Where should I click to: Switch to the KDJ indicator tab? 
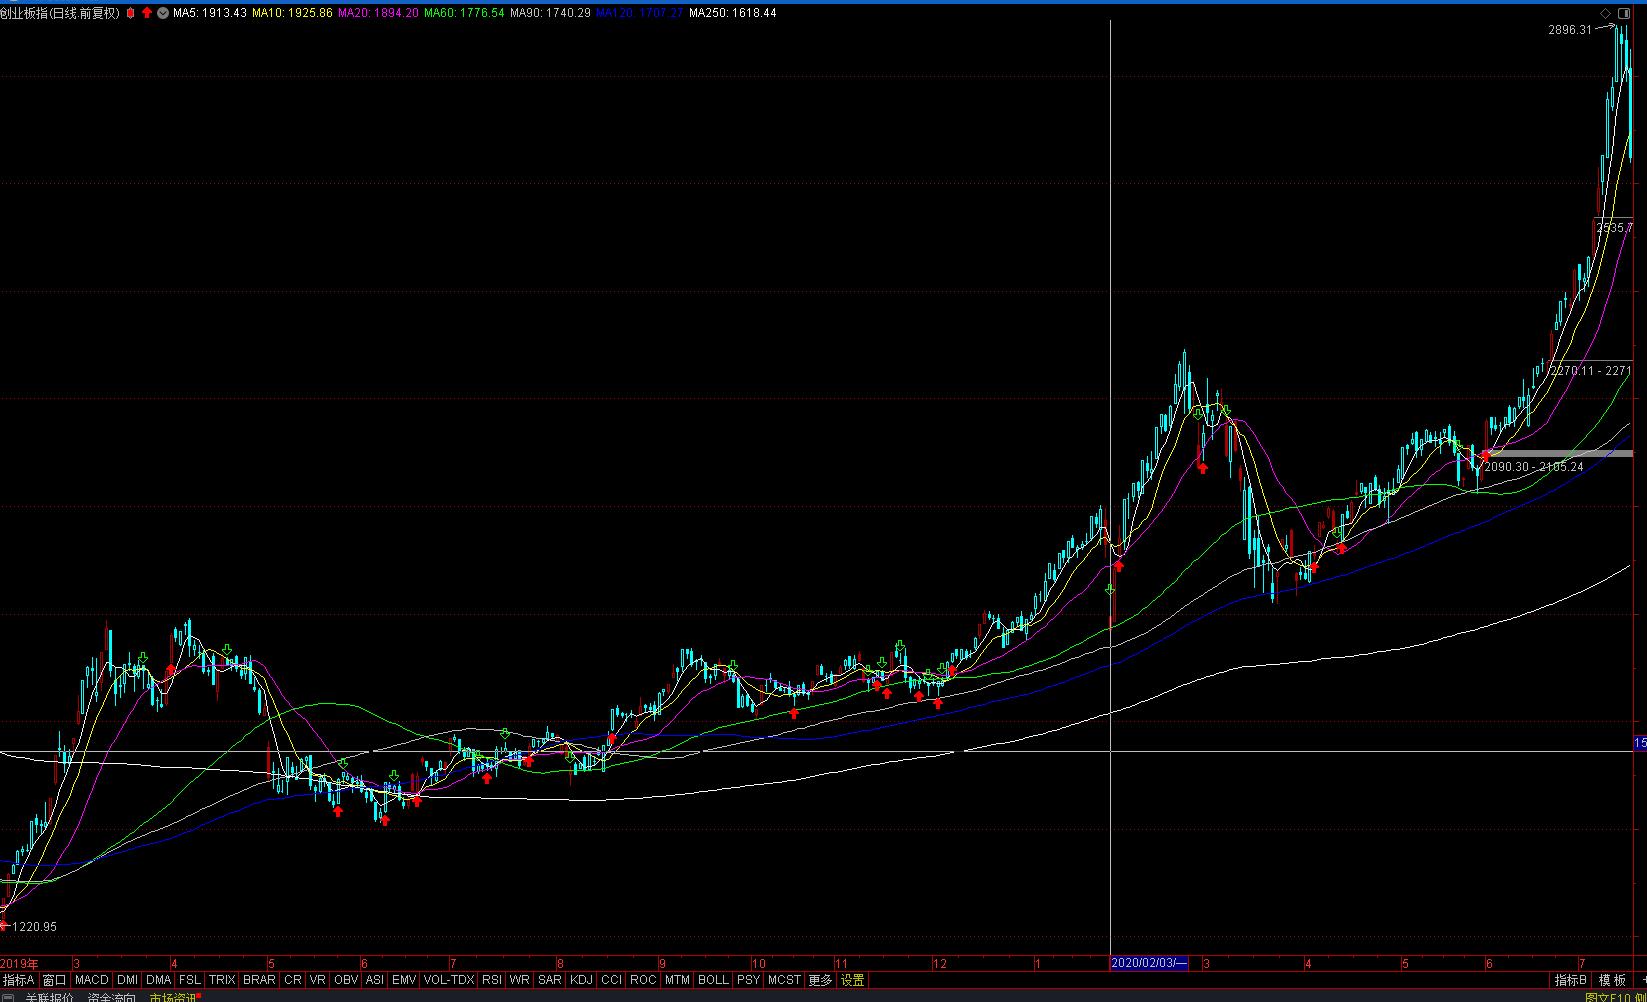tap(581, 980)
